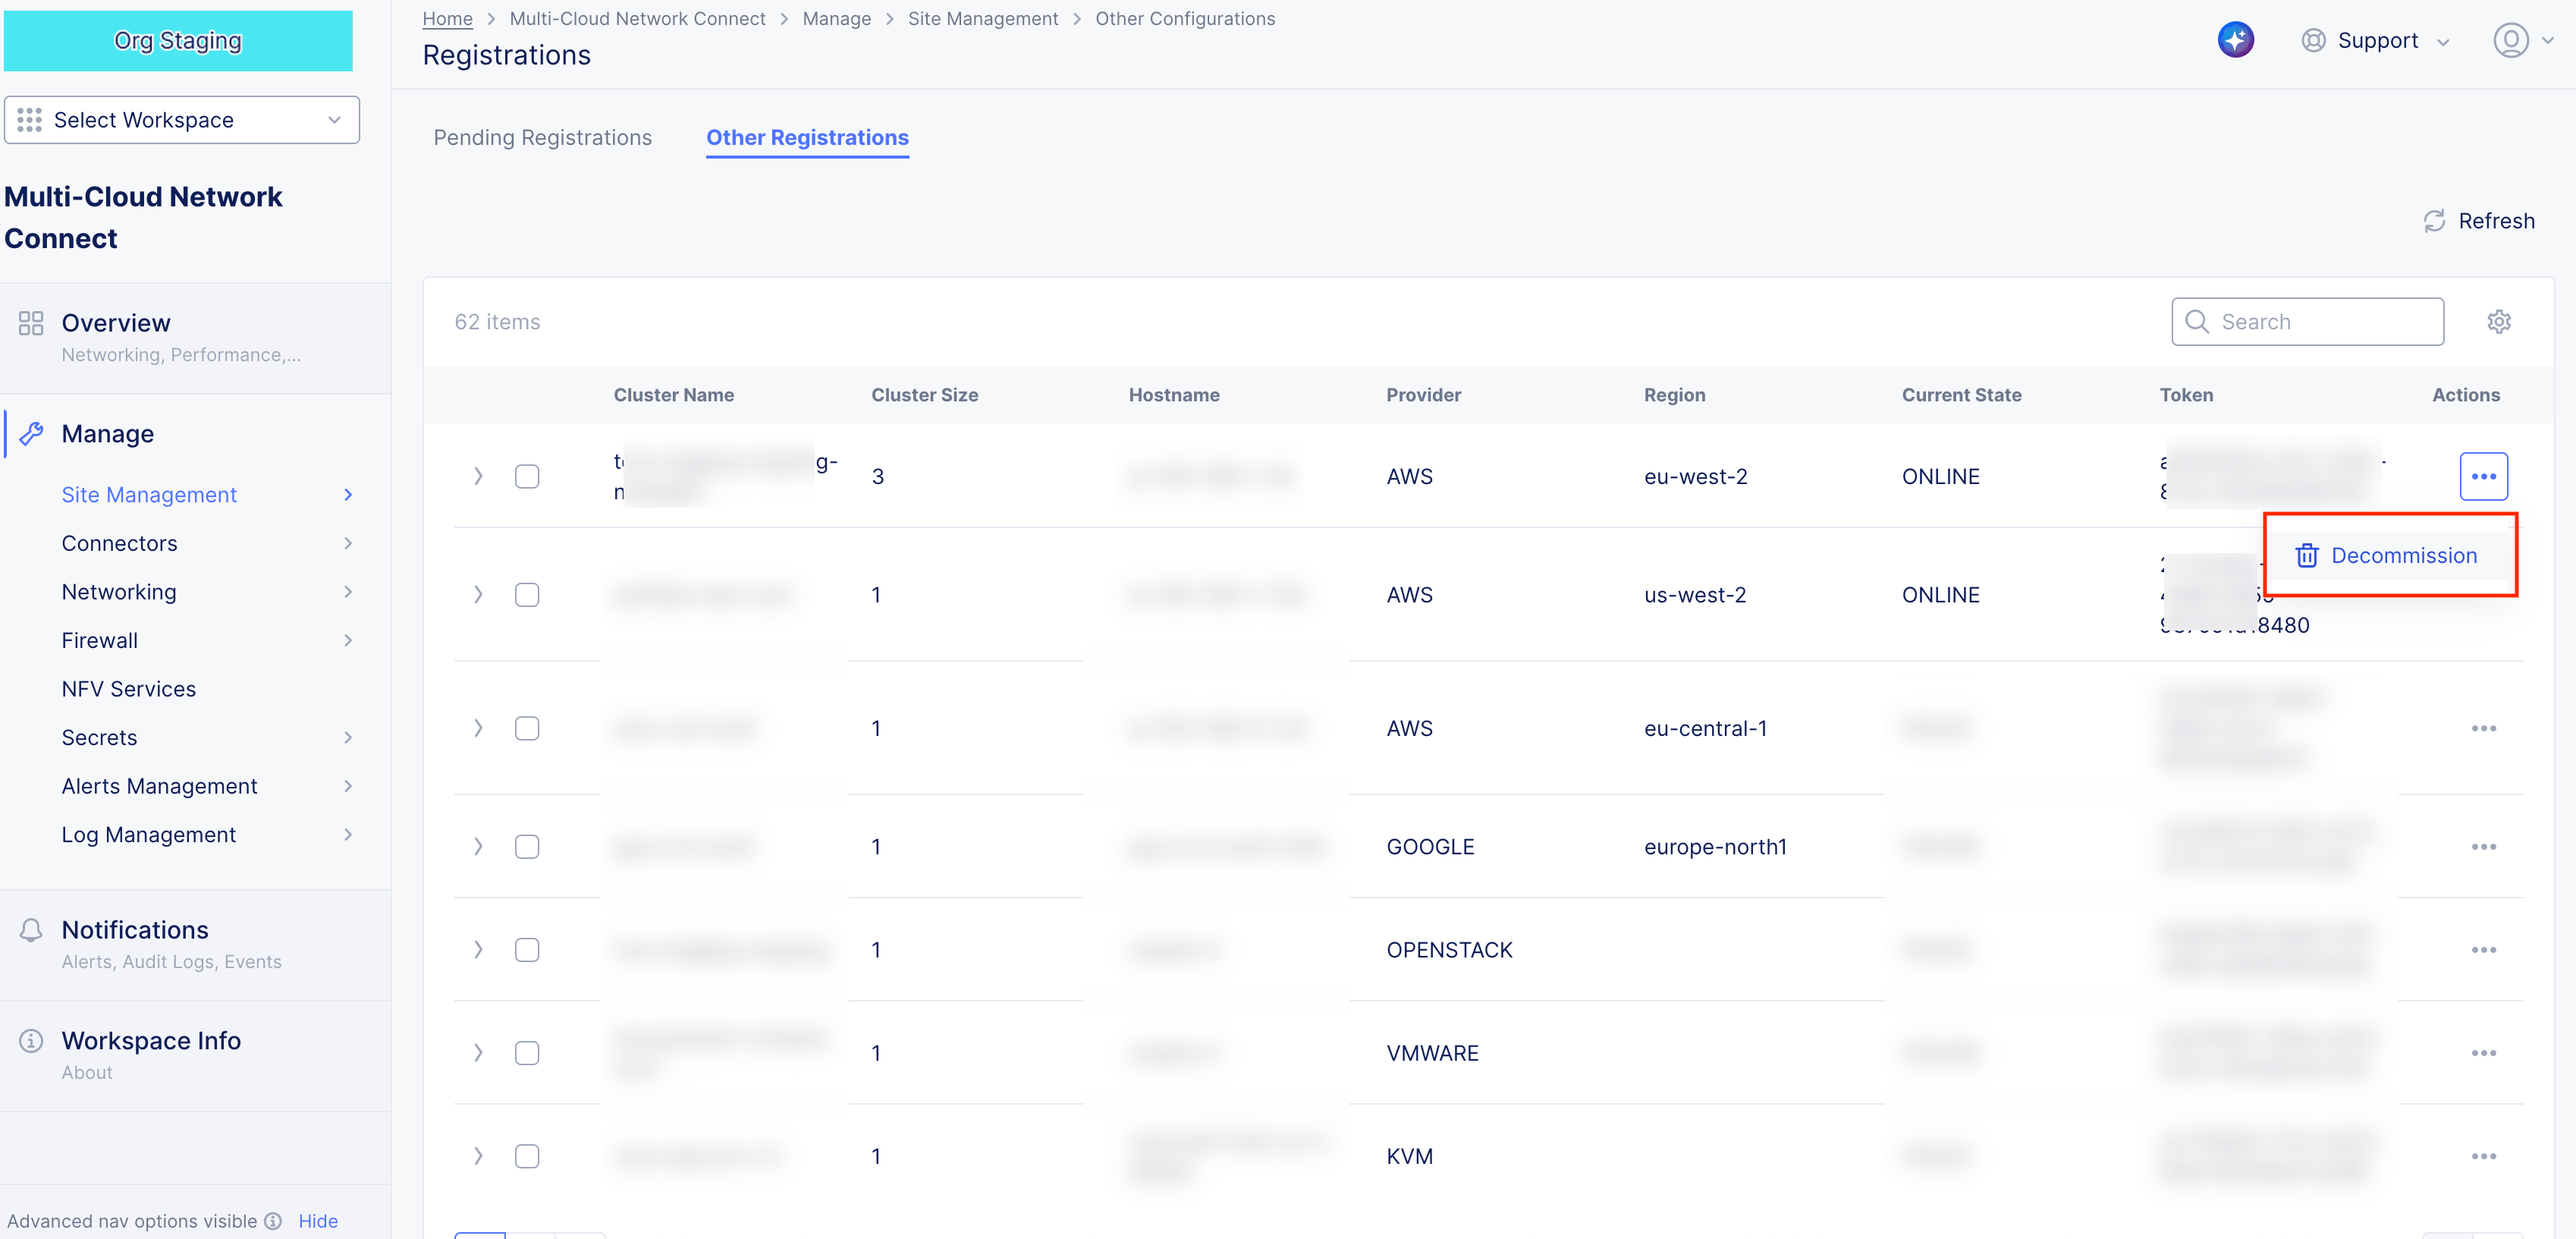This screenshot has height=1239, width=2576.
Task: Click into the Search input field
Action: coord(2320,322)
